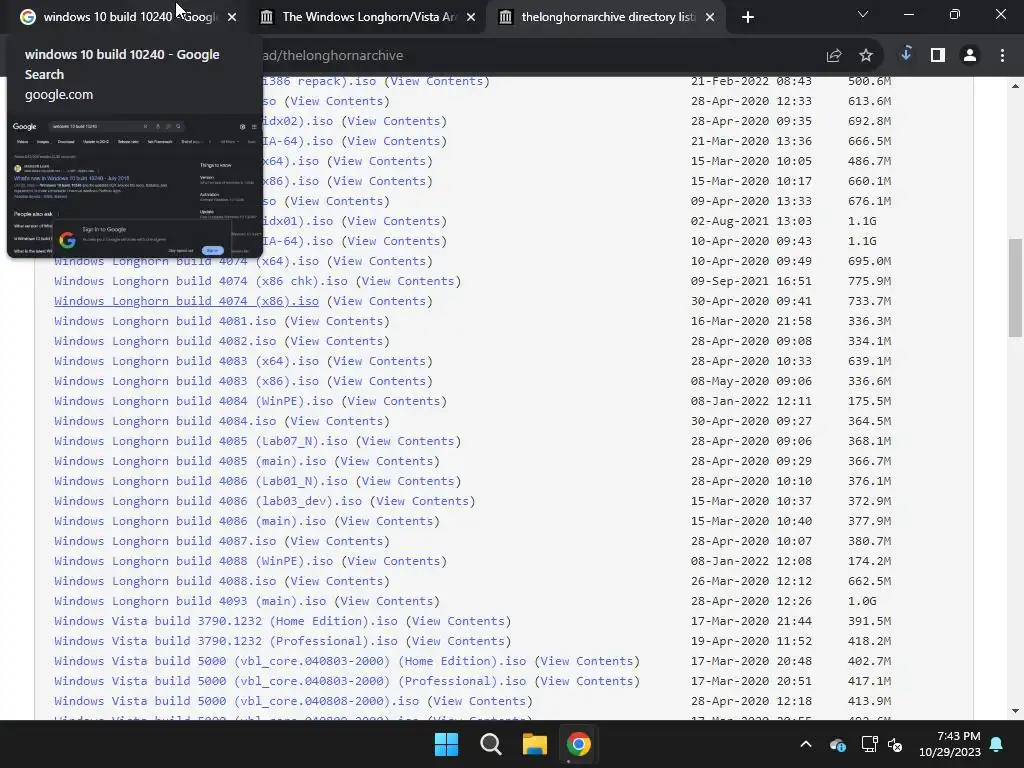View Contents of build 4081.iso
The height and width of the screenshot is (768, 1024).
tap(336, 321)
